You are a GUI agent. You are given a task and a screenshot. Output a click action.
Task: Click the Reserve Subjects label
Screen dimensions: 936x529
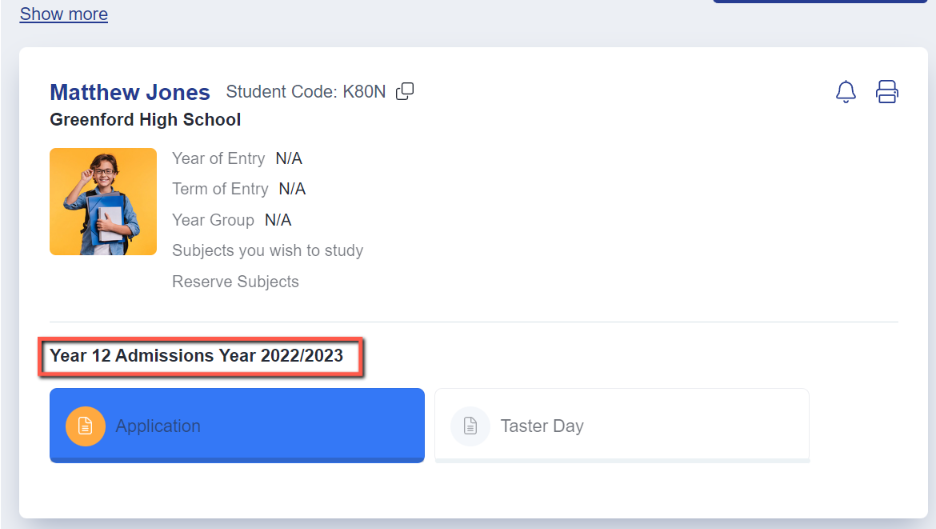point(235,282)
